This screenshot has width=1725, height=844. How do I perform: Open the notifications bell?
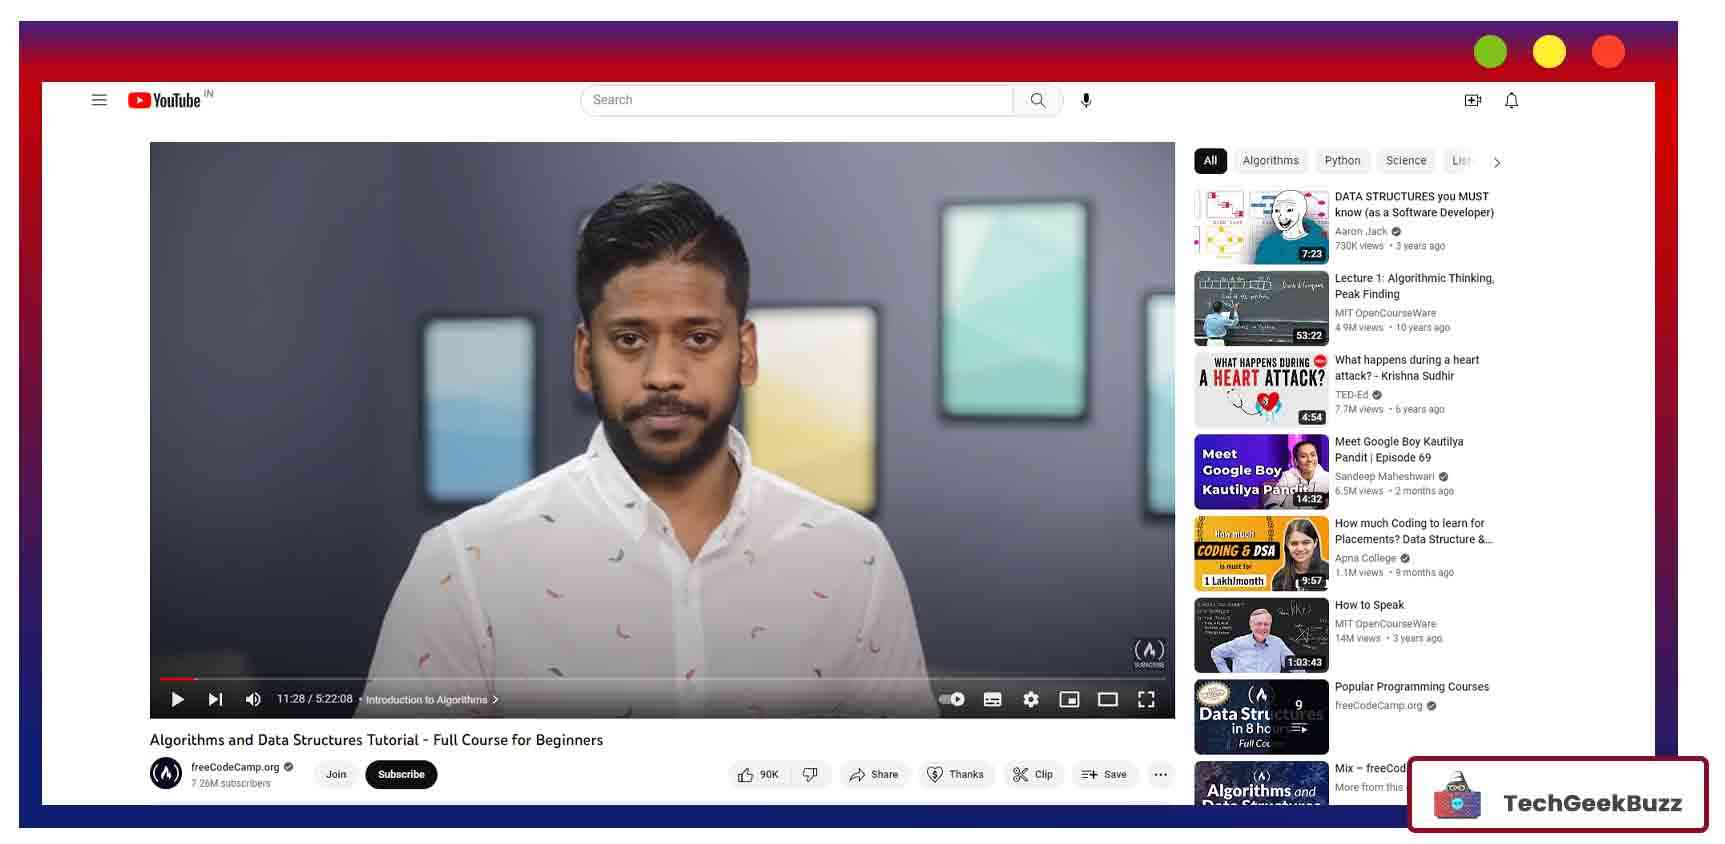(x=1511, y=100)
